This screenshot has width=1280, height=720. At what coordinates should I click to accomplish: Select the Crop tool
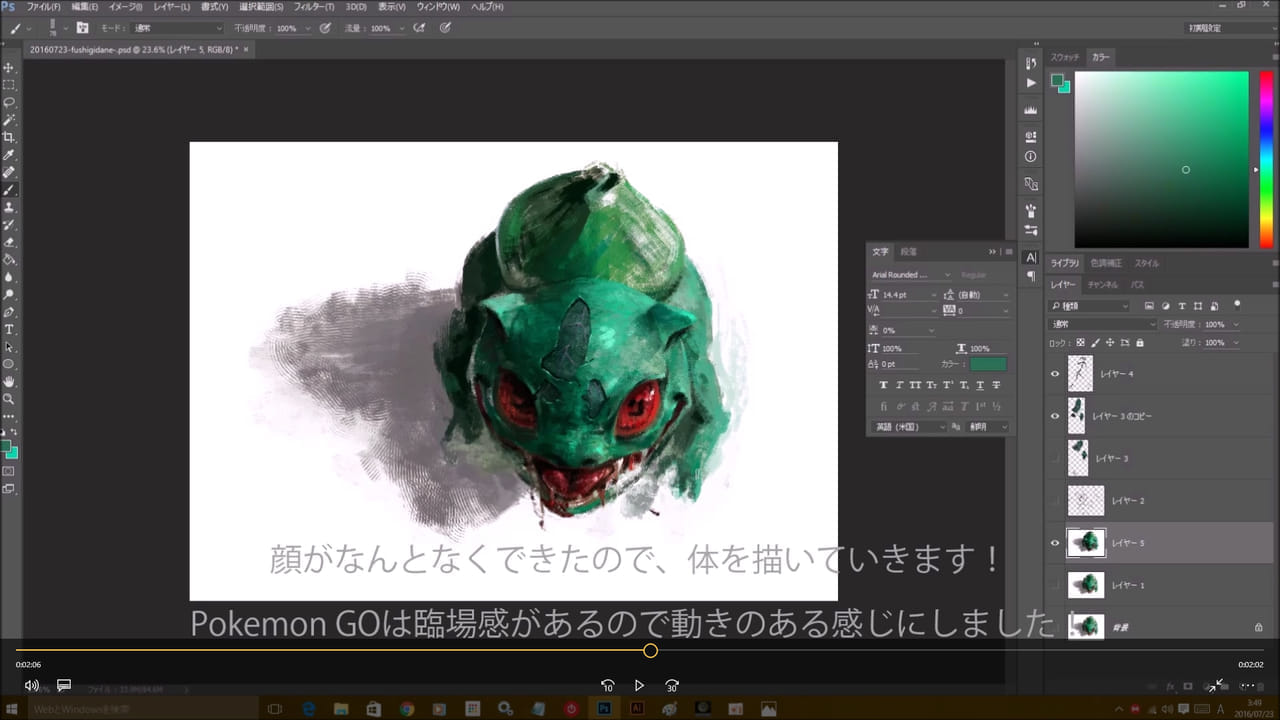coord(9,137)
